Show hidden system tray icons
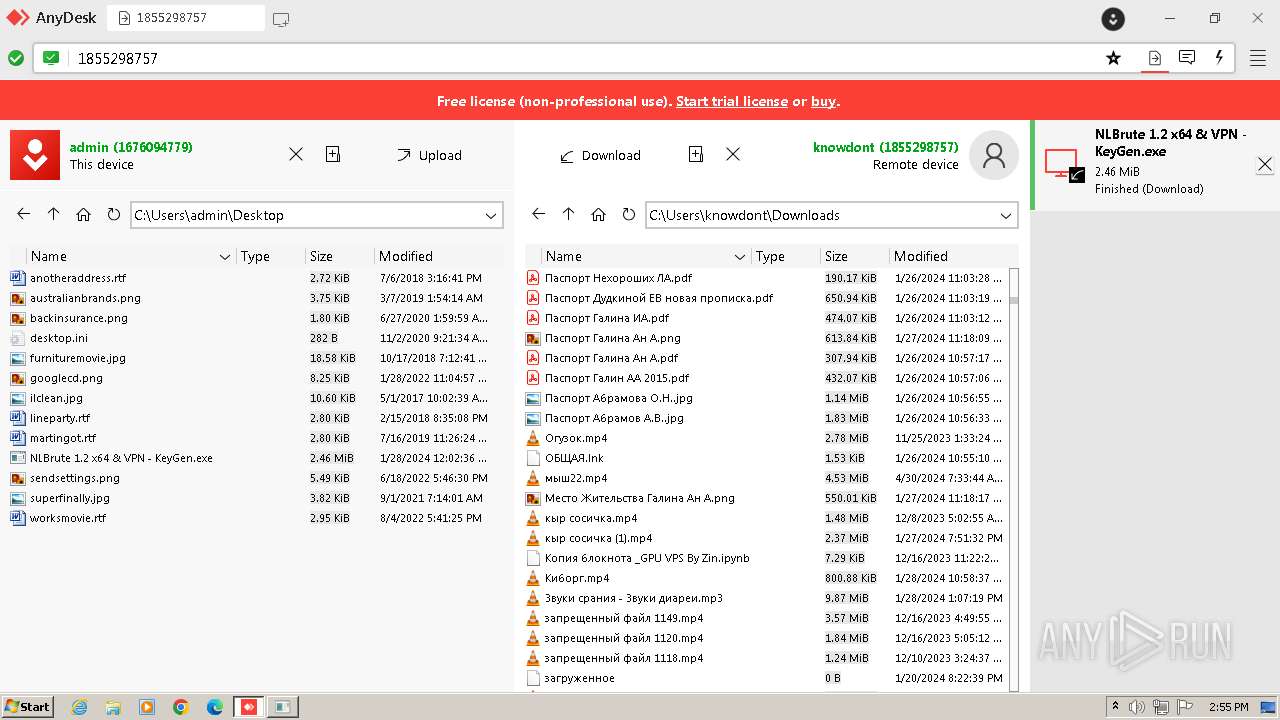The image size is (1280, 720). (x=1116, y=707)
